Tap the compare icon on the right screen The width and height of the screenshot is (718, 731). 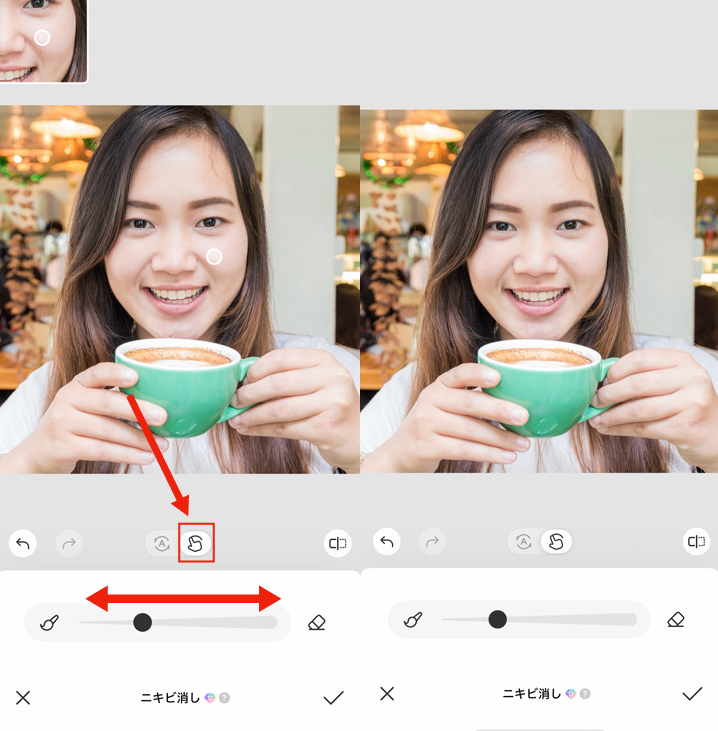[x=696, y=542]
